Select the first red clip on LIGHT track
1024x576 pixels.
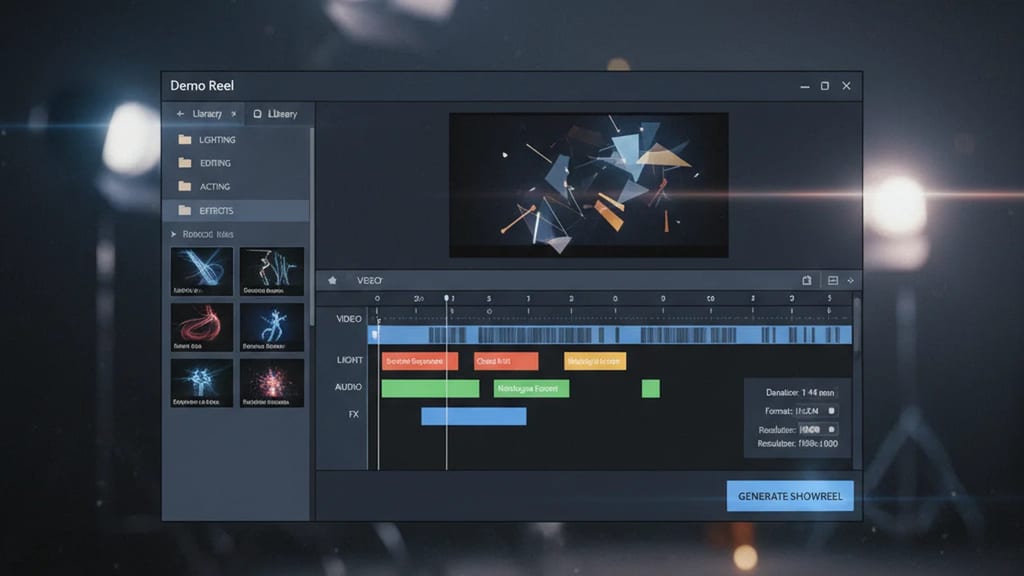tap(420, 361)
